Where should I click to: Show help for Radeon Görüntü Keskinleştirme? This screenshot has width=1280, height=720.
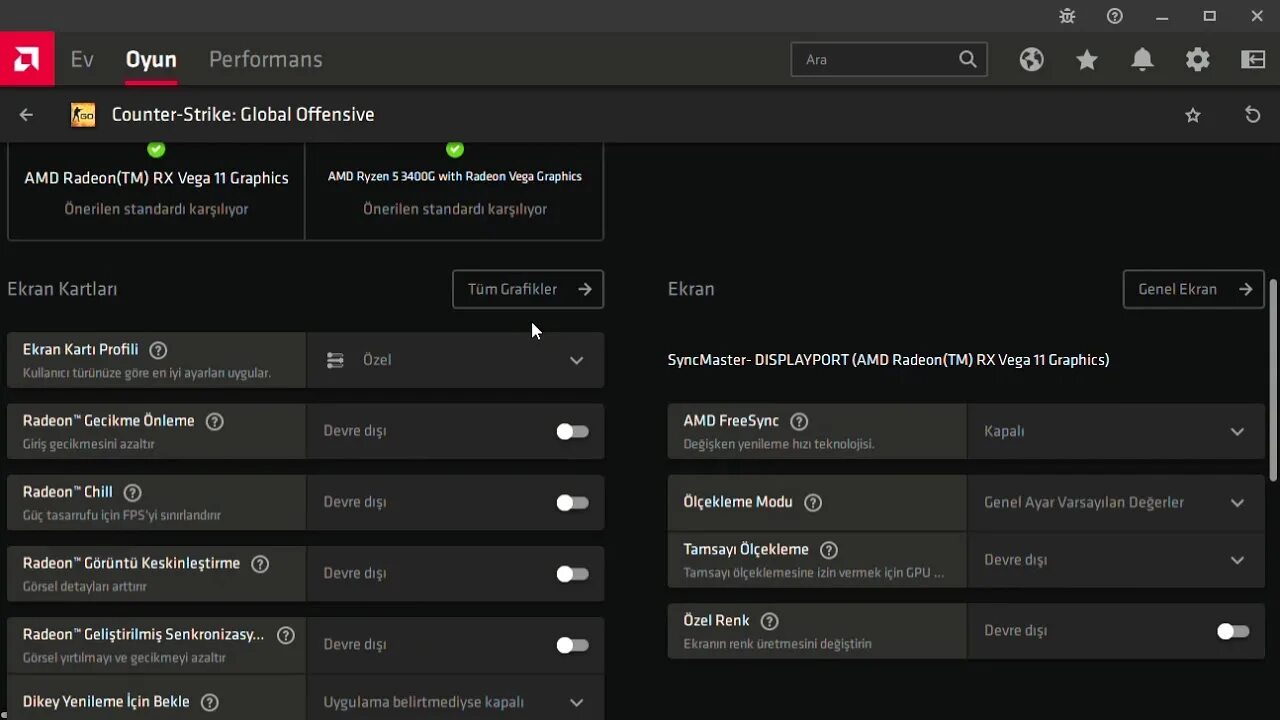[260, 564]
